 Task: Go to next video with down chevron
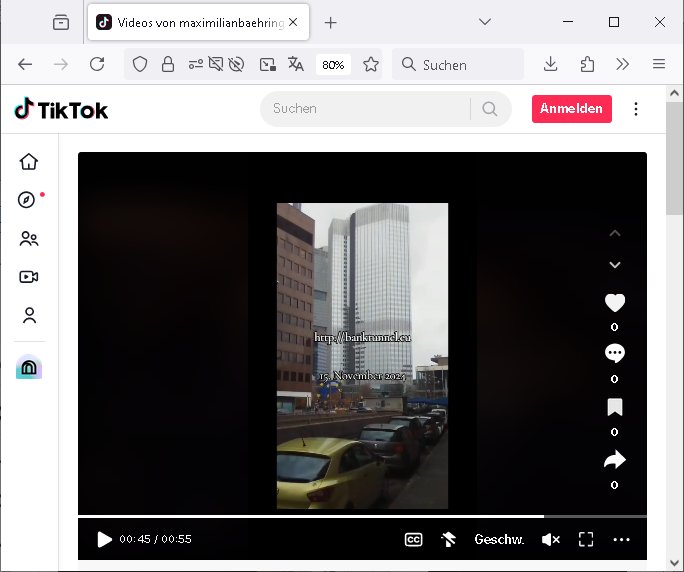(615, 265)
